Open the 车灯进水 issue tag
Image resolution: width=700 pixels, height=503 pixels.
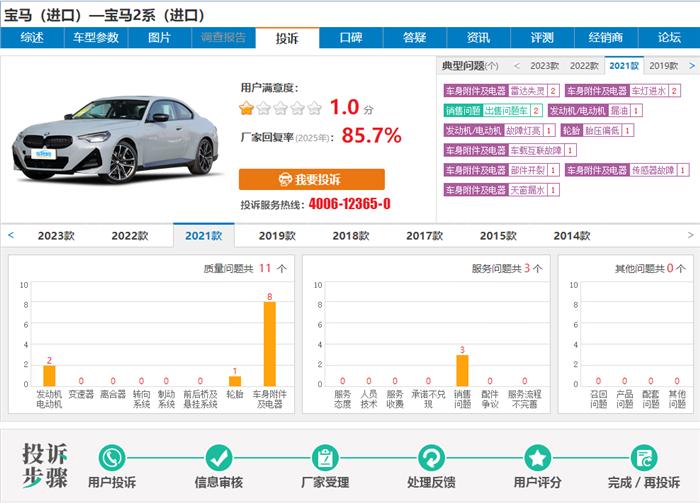point(623,91)
